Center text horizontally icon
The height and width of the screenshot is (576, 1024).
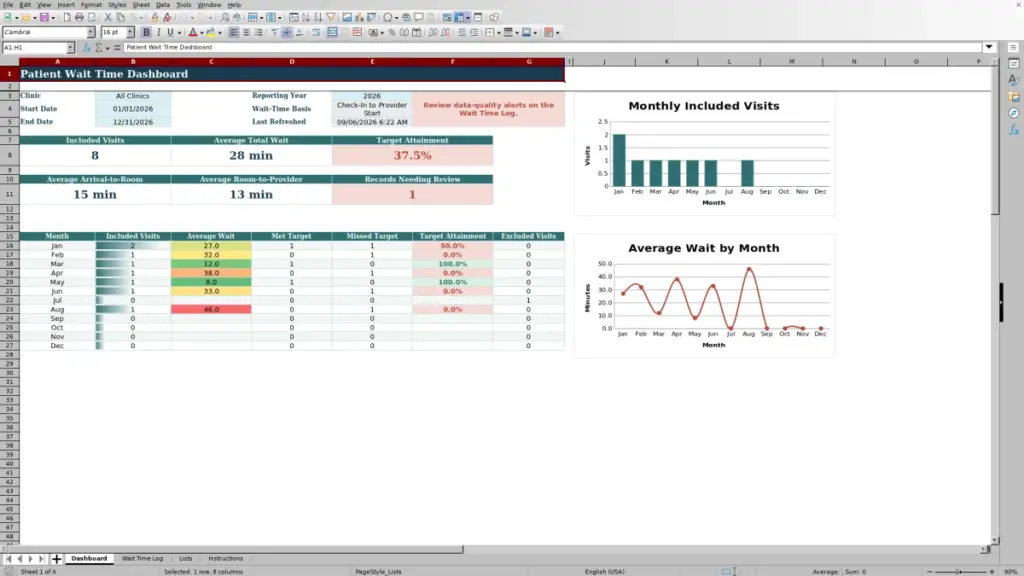pyautogui.click(x=246, y=32)
